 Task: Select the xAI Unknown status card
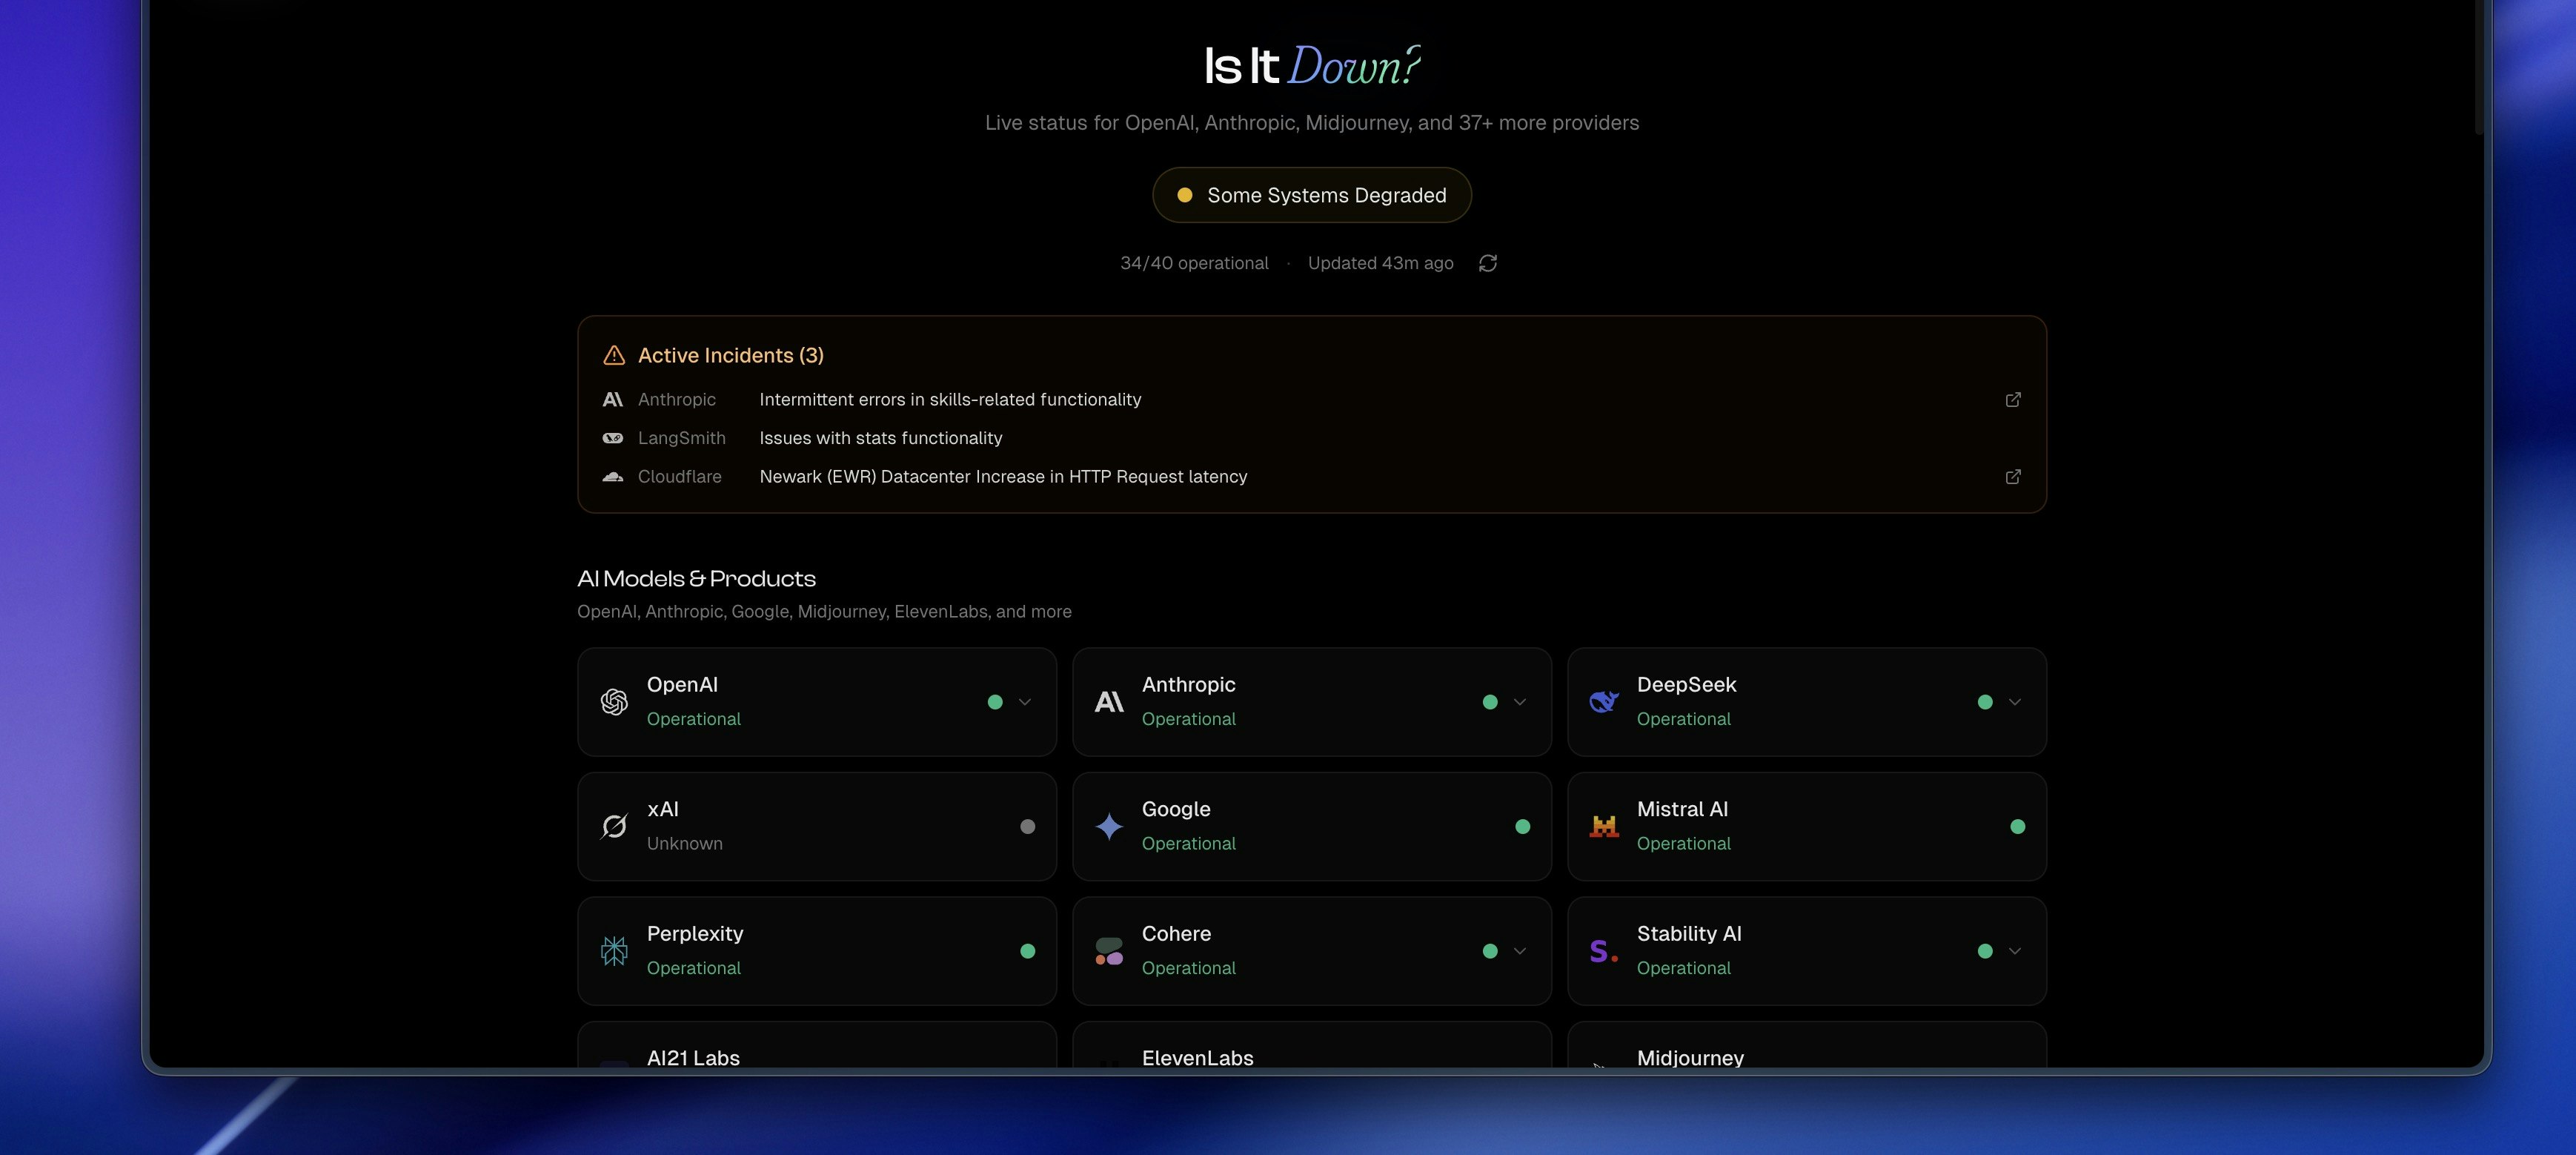click(816, 826)
